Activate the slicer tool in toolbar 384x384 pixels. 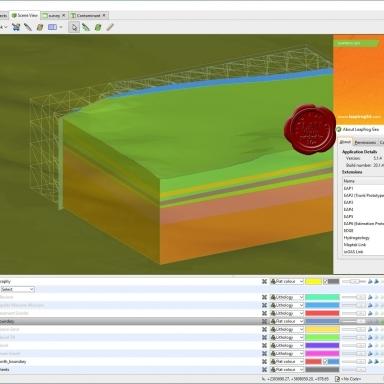click(x=28, y=27)
